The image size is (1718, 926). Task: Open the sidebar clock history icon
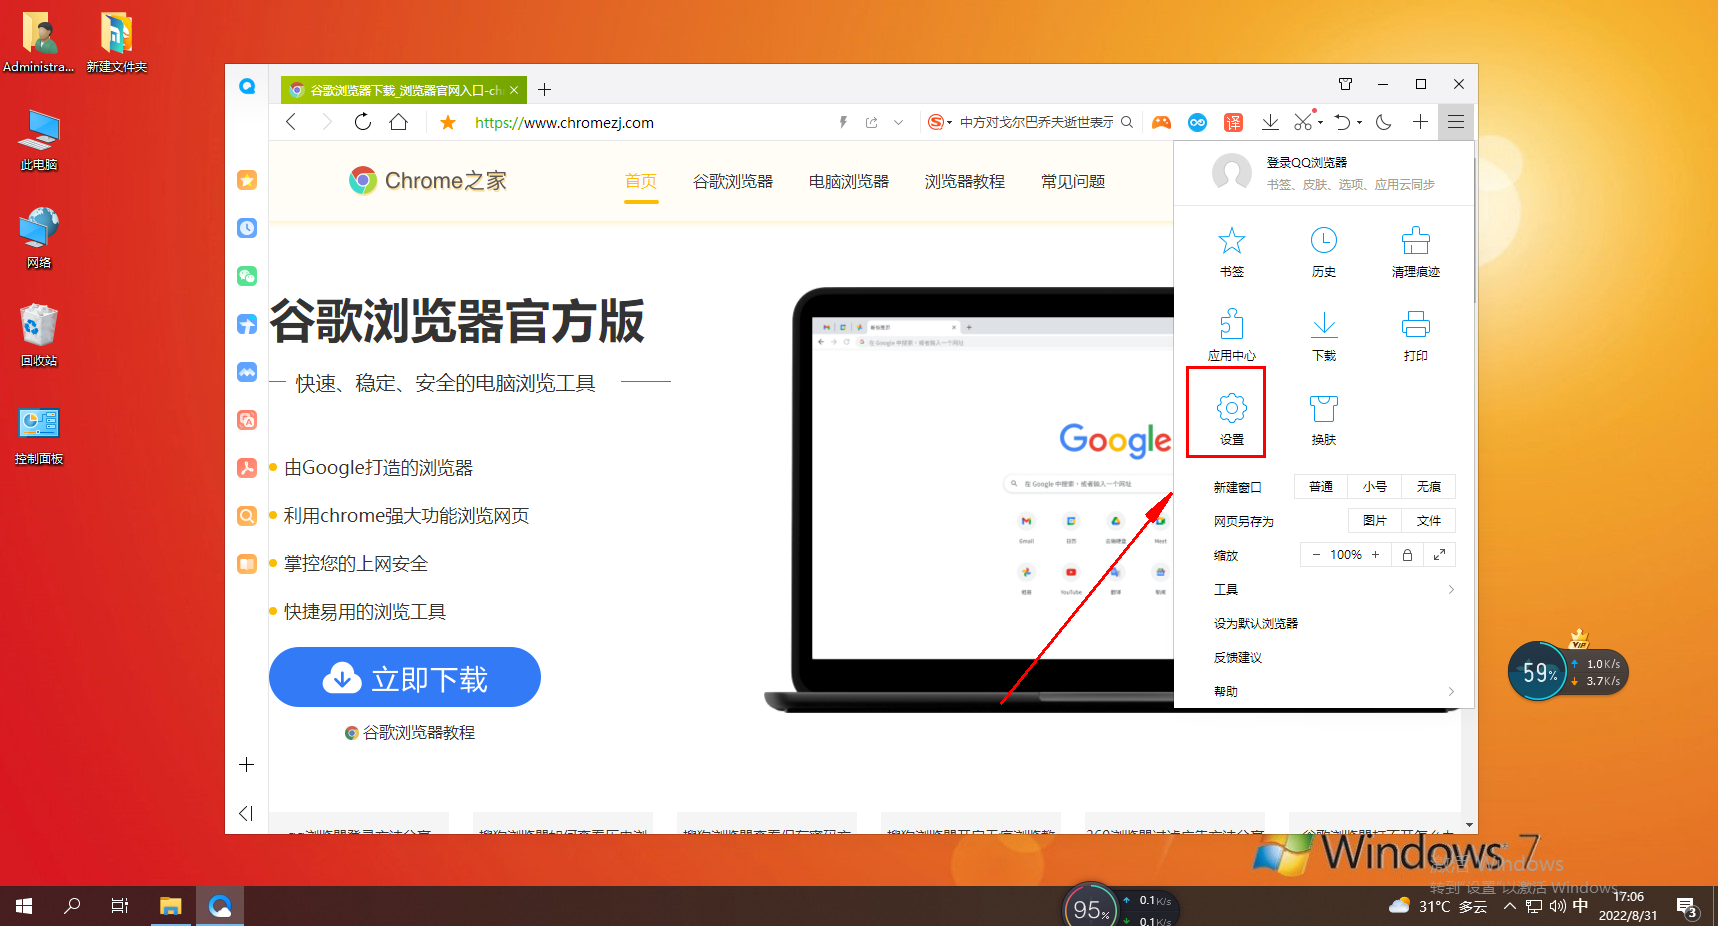tap(247, 228)
